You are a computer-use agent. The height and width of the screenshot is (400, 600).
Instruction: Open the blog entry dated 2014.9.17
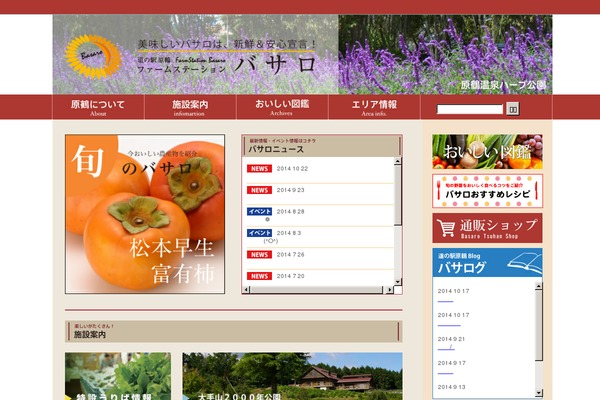pos(451,363)
